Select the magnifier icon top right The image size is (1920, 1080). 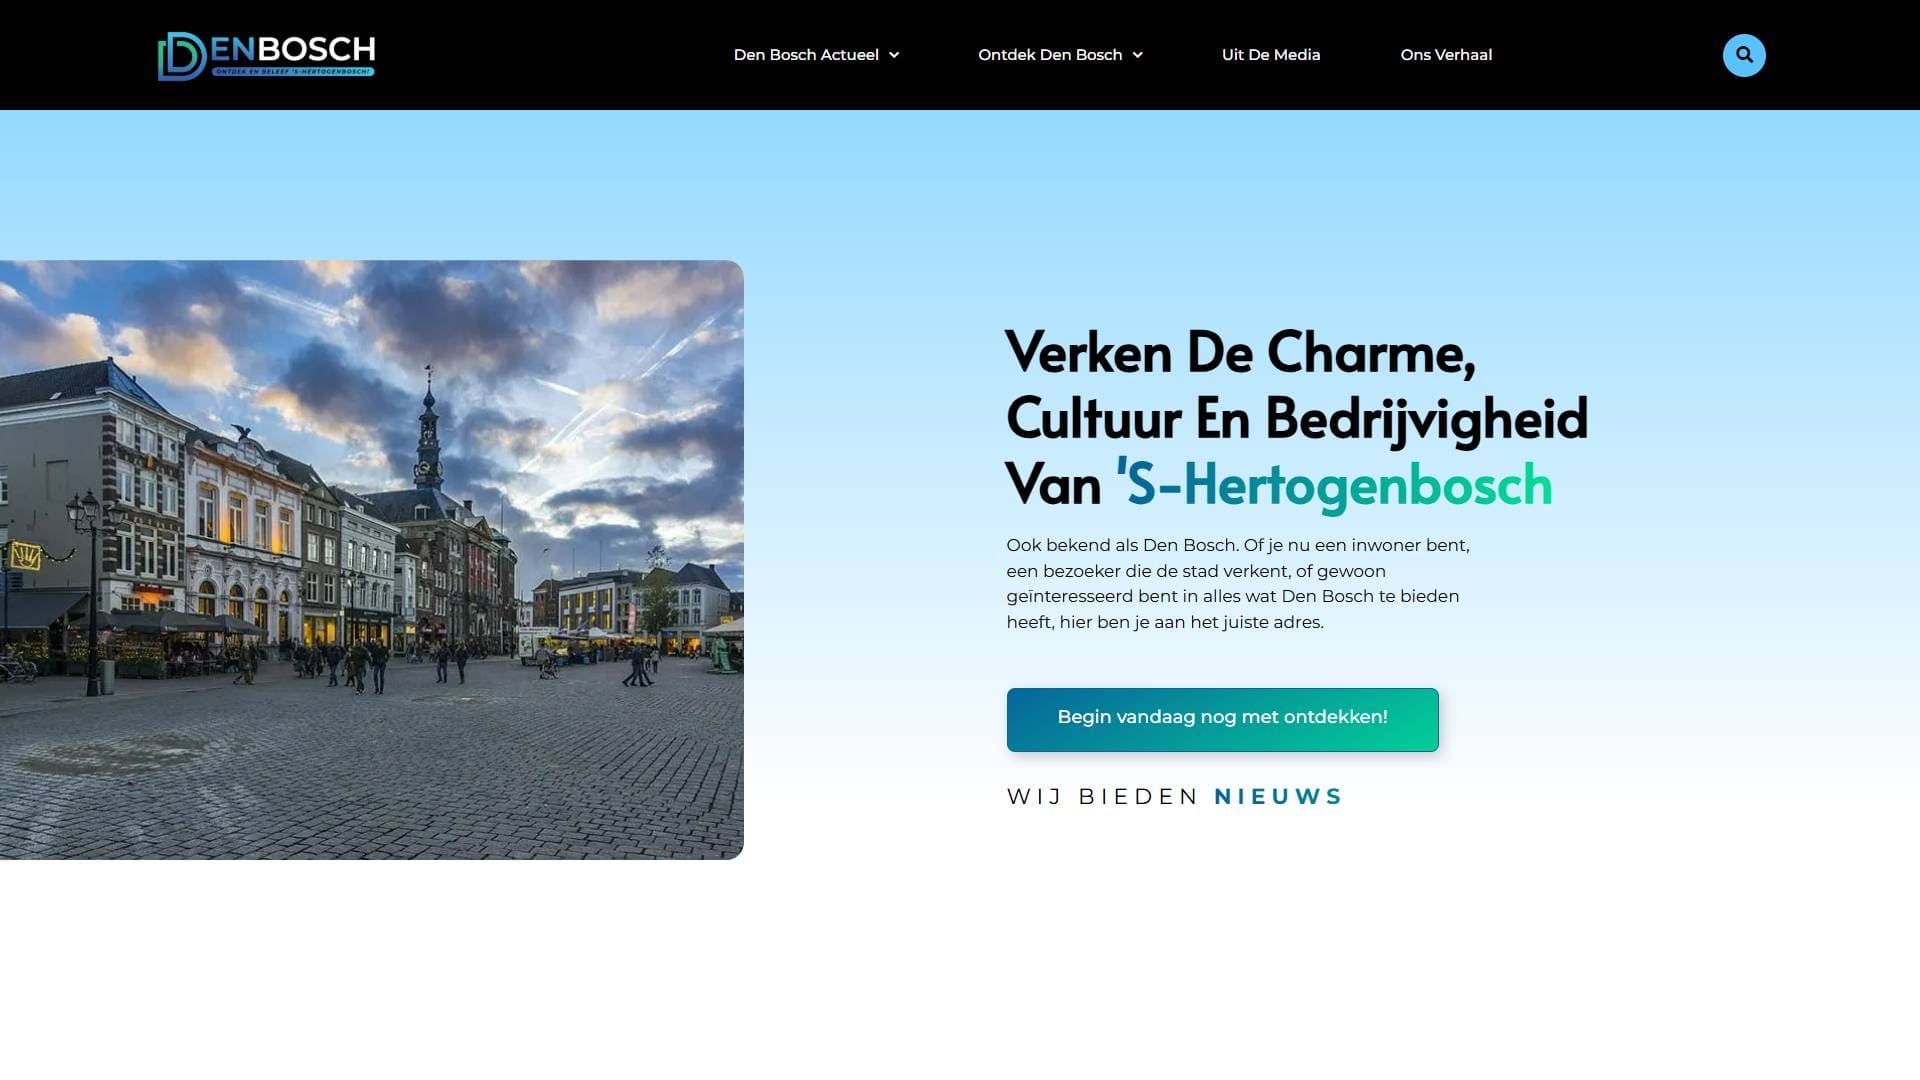tap(1744, 55)
